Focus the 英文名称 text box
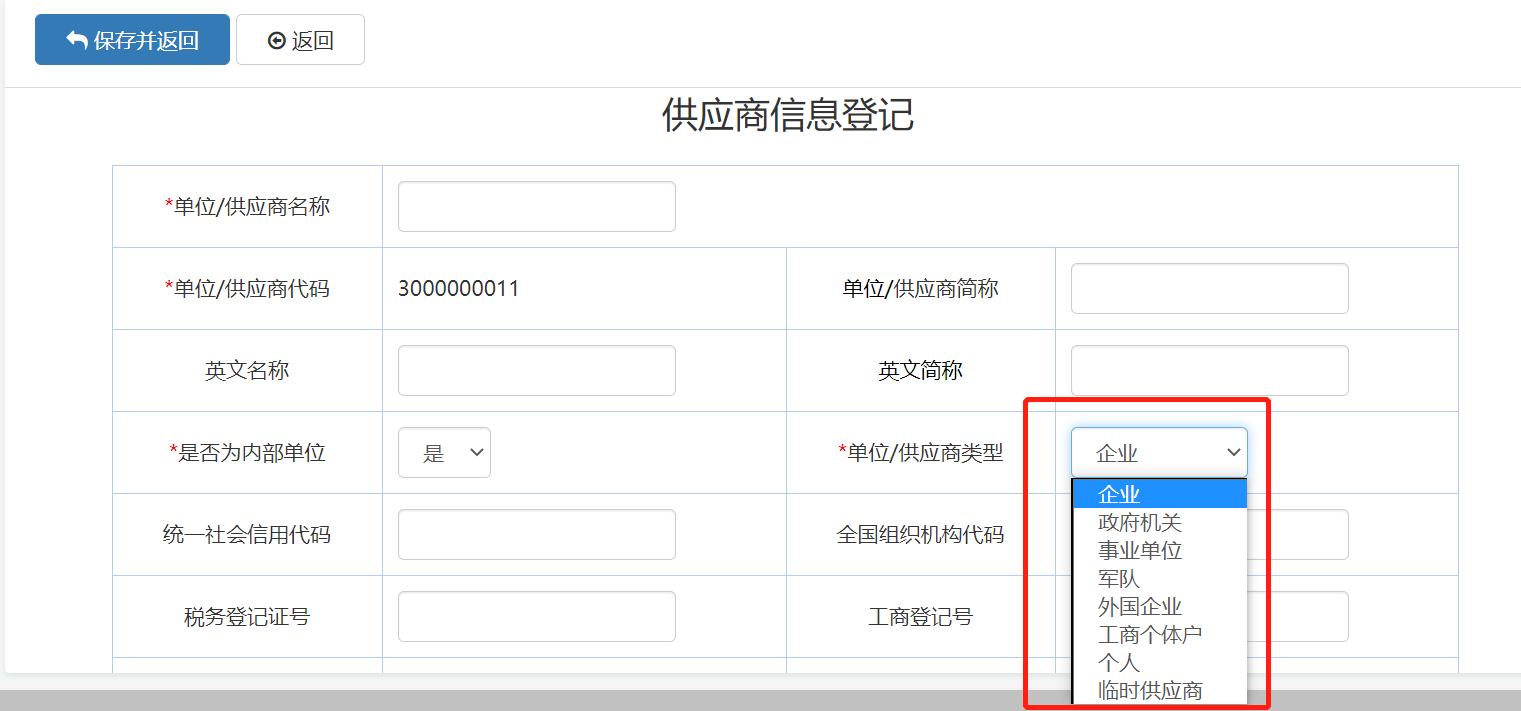This screenshot has width=1521, height=711. coord(536,370)
